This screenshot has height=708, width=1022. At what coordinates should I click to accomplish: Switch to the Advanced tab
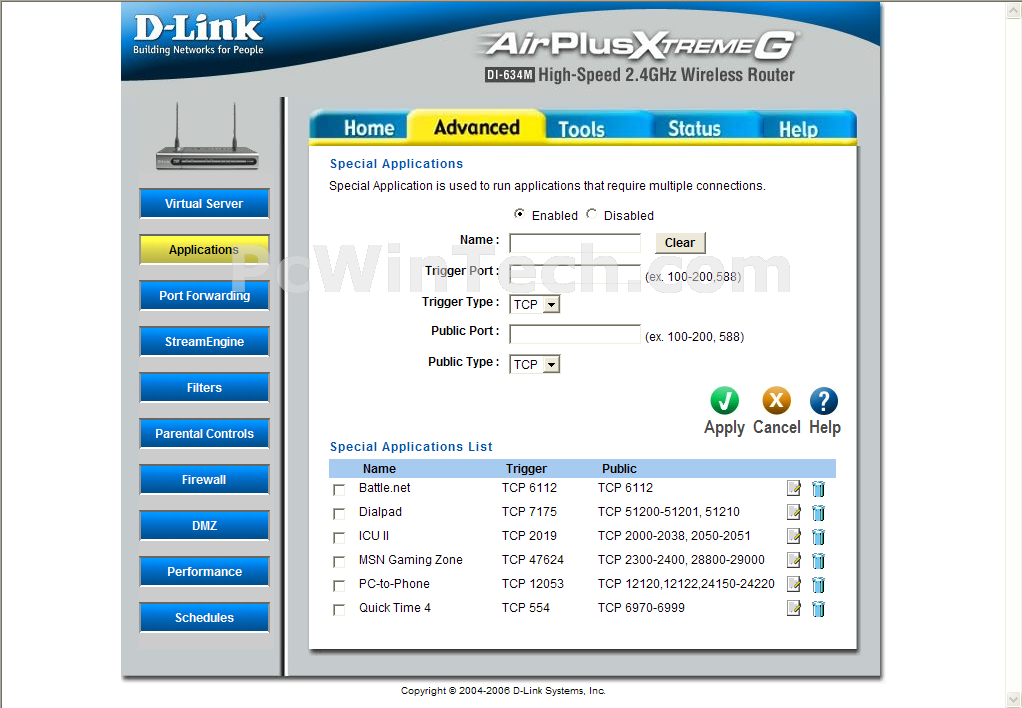[x=476, y=126]
